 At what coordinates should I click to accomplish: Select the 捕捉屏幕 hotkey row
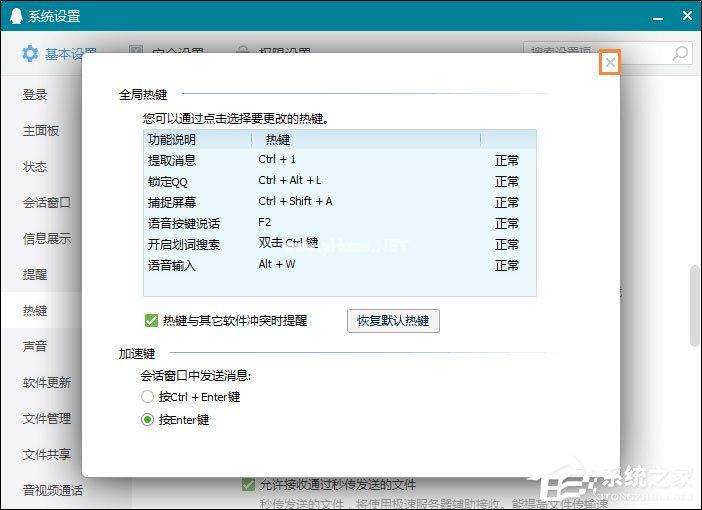tap(339, 202)
